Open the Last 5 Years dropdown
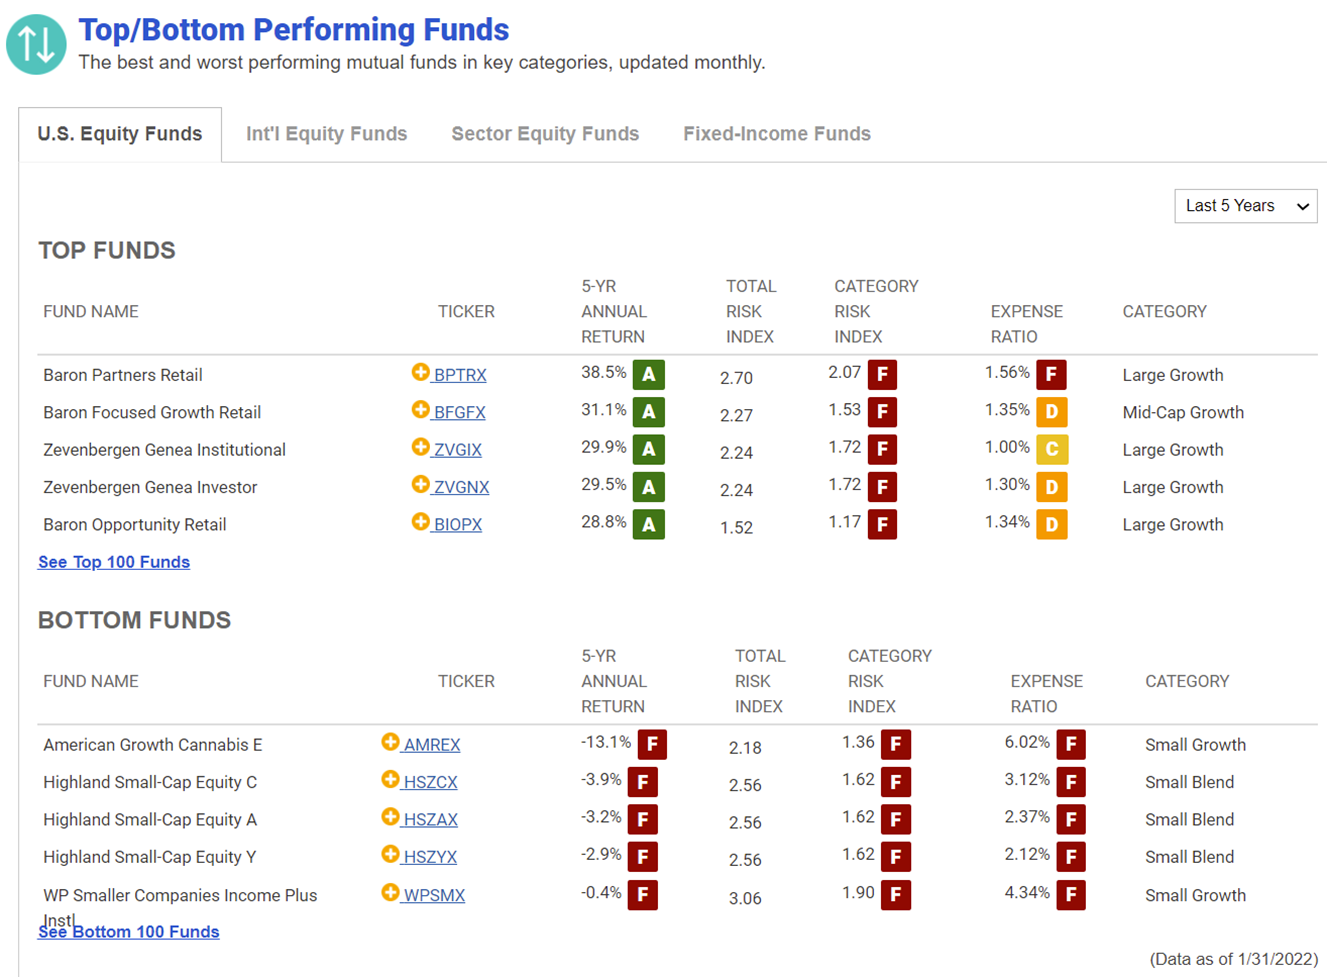This screenshot has width=1327, height=977. point(1245,206)
